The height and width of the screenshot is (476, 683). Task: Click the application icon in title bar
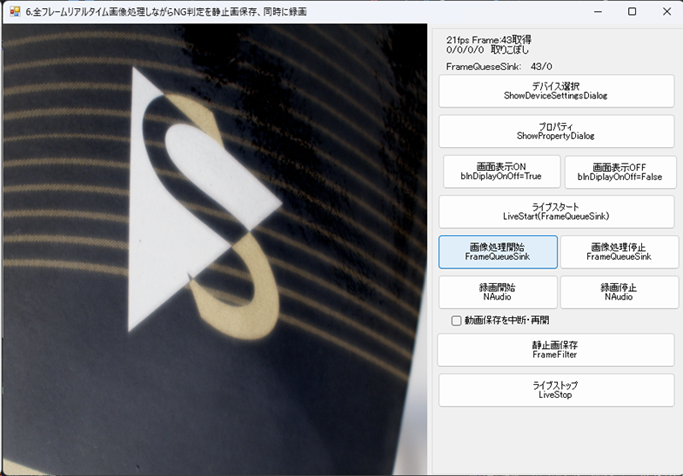15,12
